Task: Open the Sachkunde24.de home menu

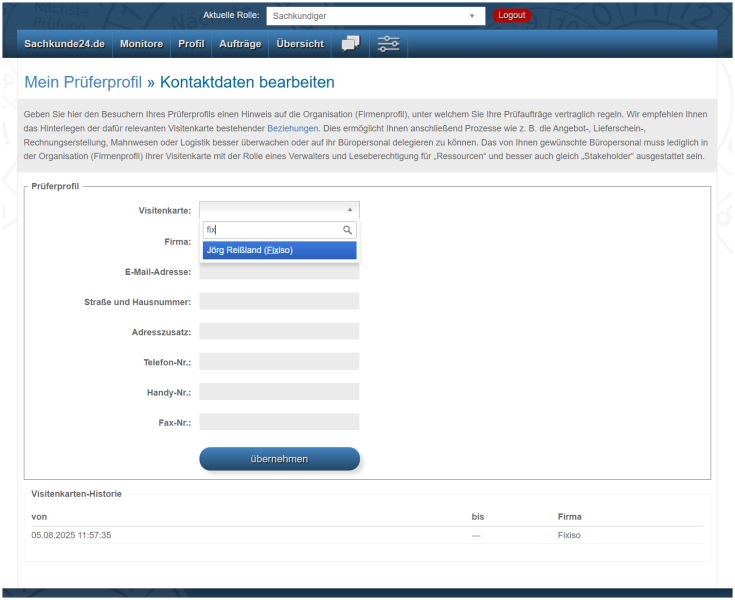Action: coord(64,44)
